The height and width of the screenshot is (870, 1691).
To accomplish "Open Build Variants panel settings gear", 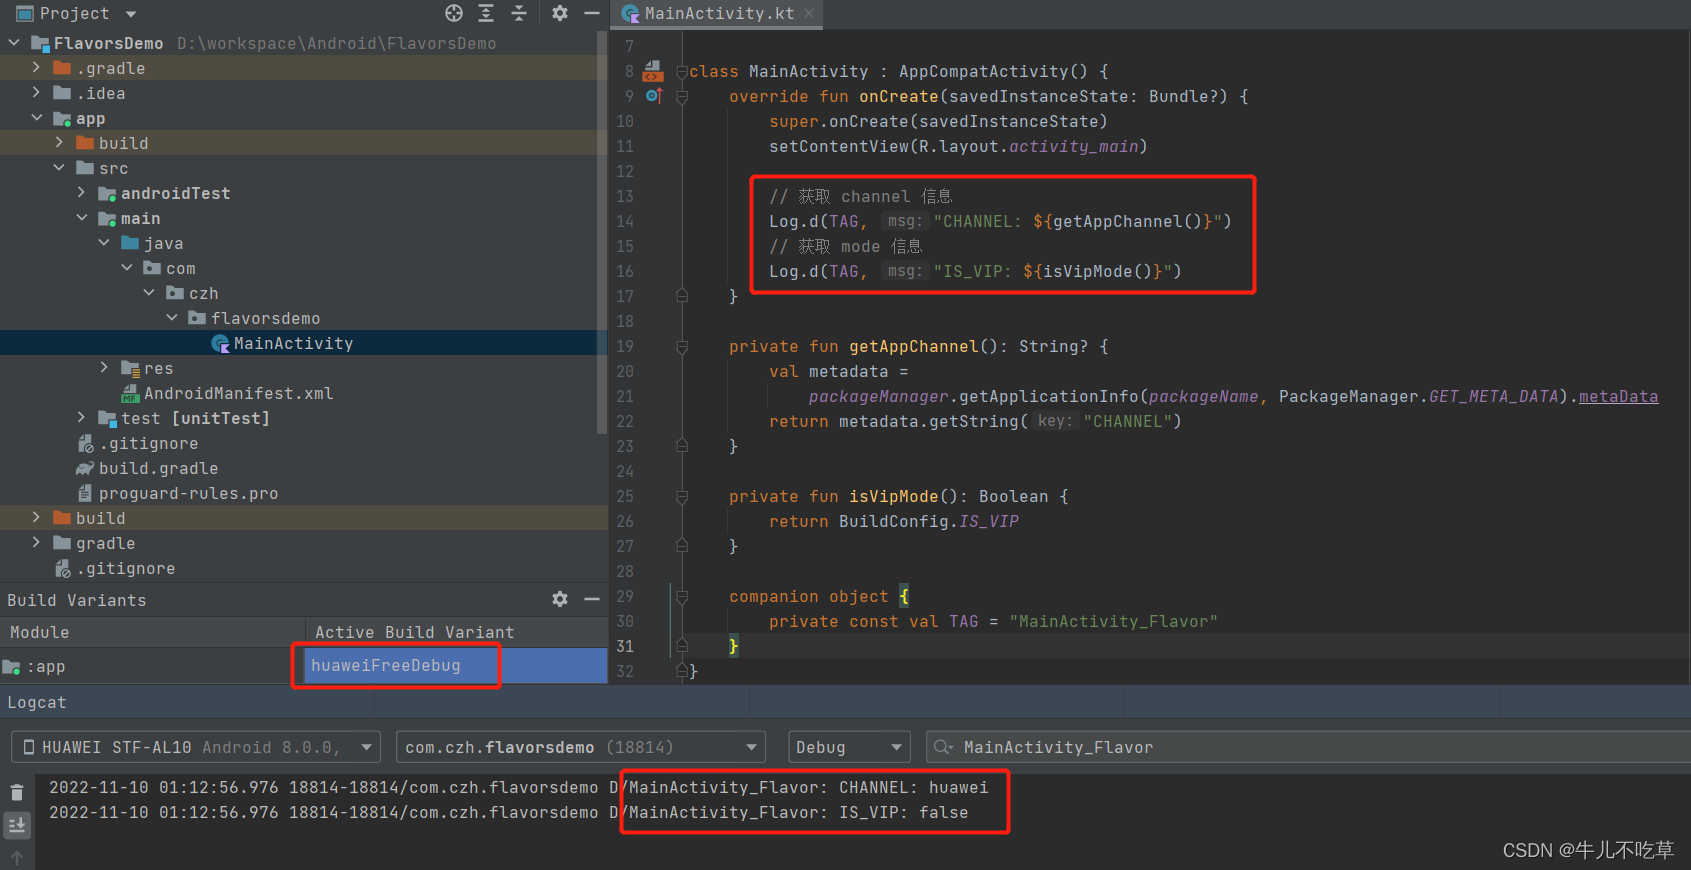I will [x=560, y=599].
